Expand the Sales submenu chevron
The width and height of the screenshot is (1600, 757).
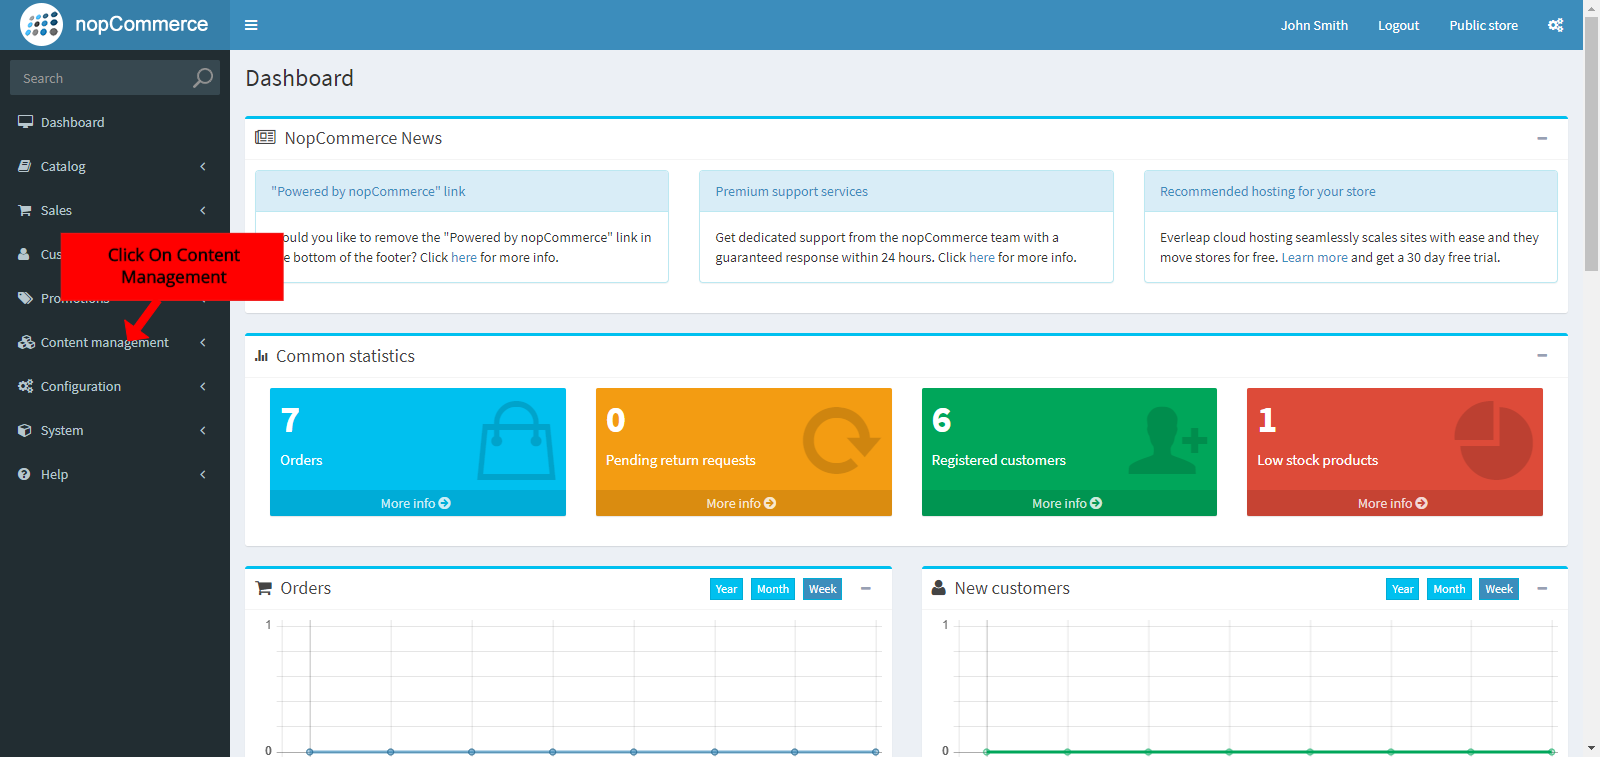click(x=203, y=210)
